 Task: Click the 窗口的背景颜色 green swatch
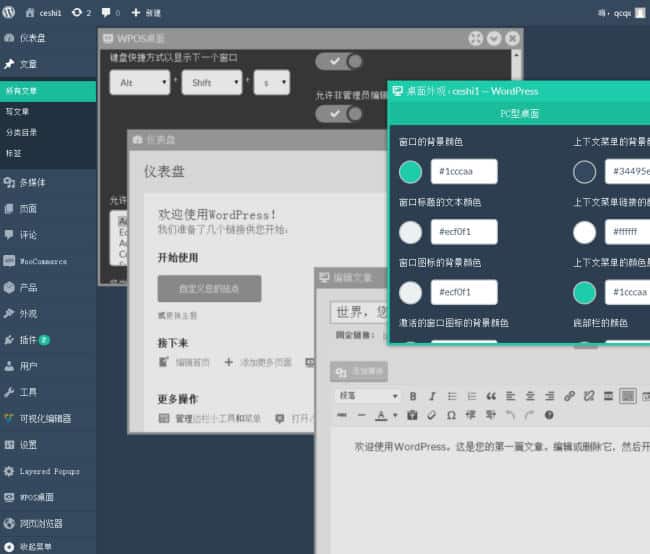tap(410, 172)
